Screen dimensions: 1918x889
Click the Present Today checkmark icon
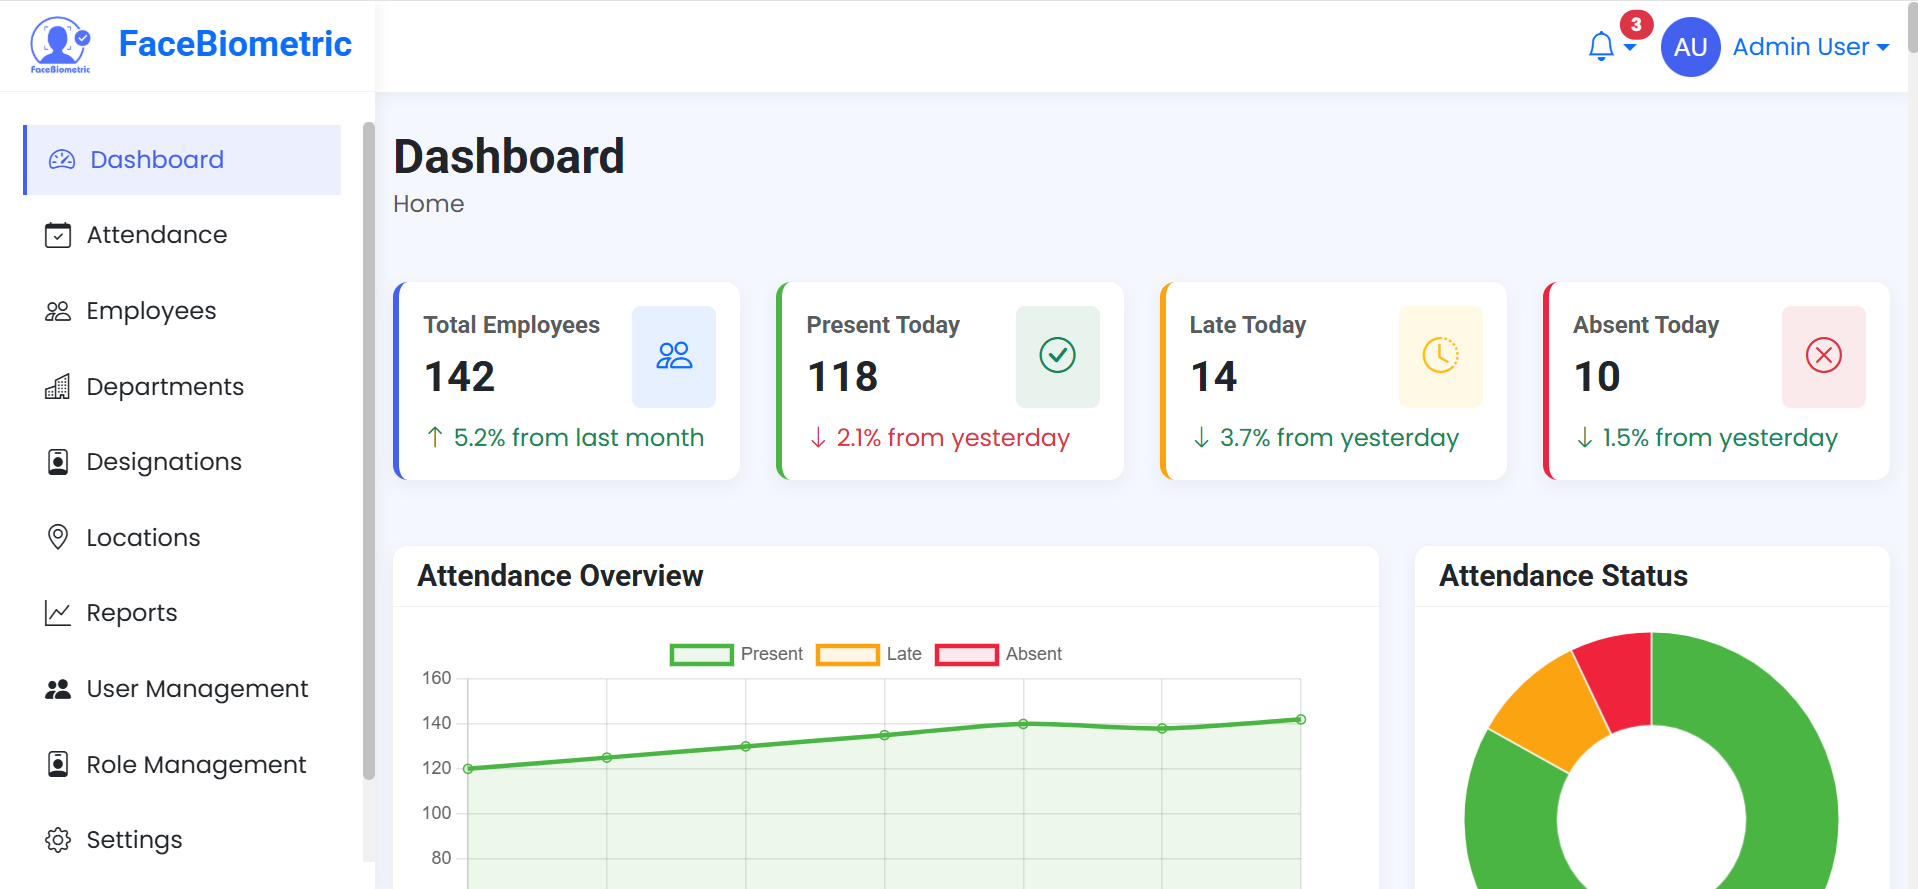coord(1057,356)
